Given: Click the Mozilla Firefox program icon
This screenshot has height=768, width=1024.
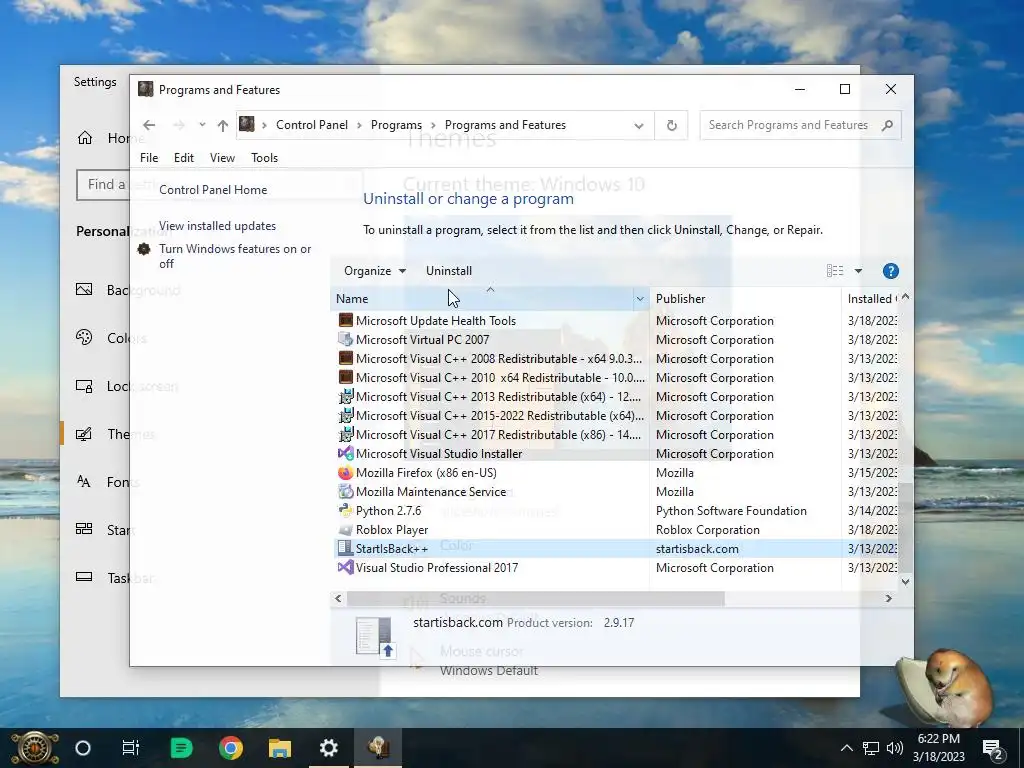Looking at the screenshot, I should point(345,473).
